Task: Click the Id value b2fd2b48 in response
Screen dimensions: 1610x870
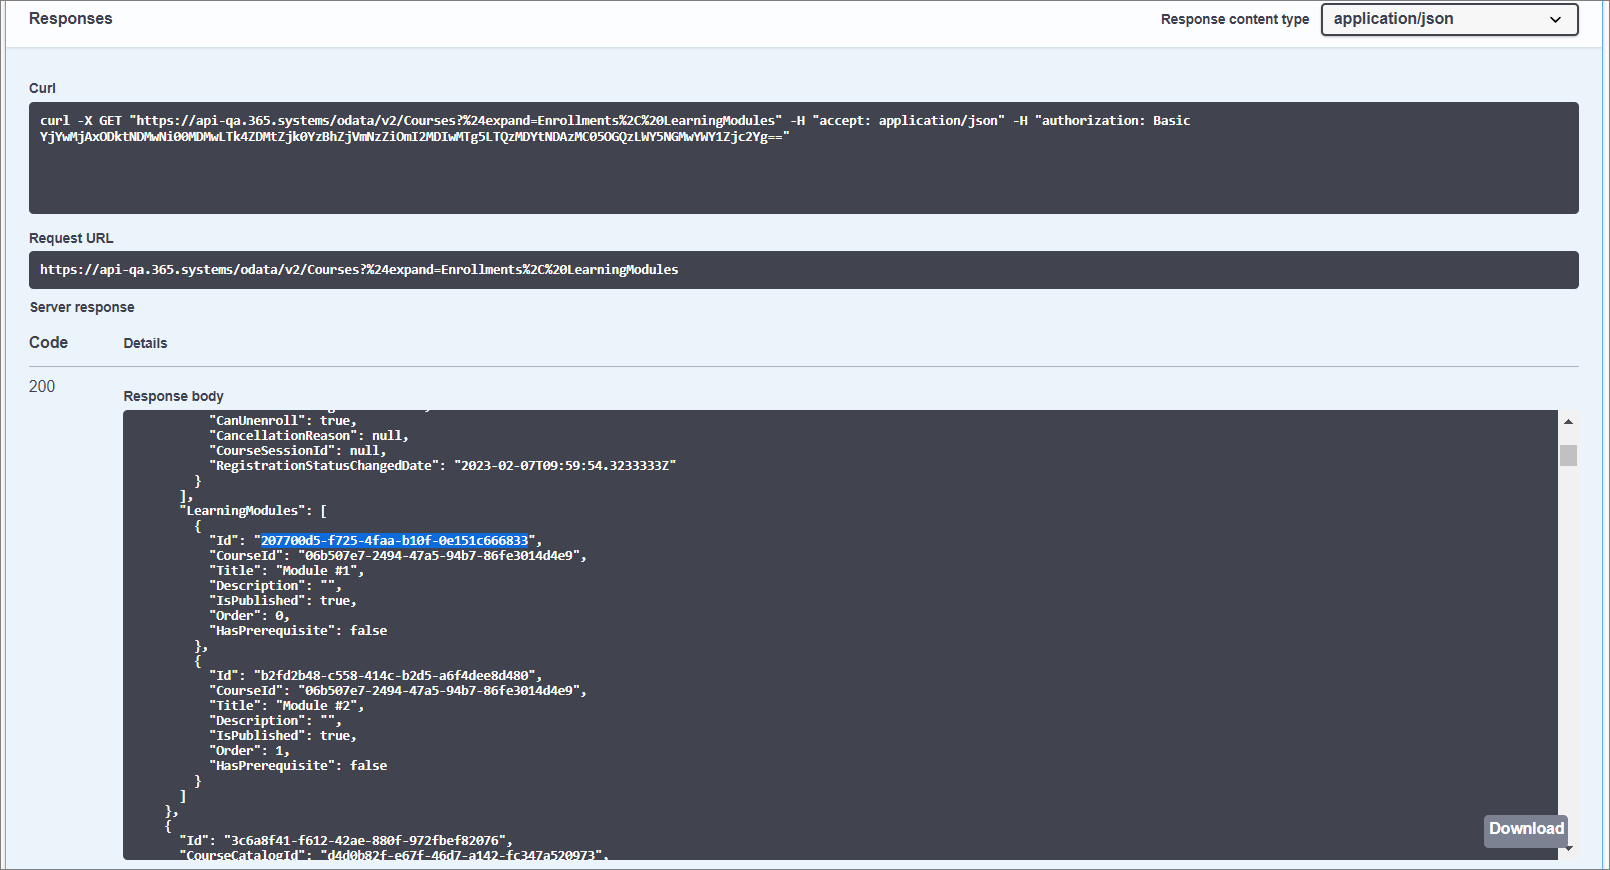Action: 394,676
